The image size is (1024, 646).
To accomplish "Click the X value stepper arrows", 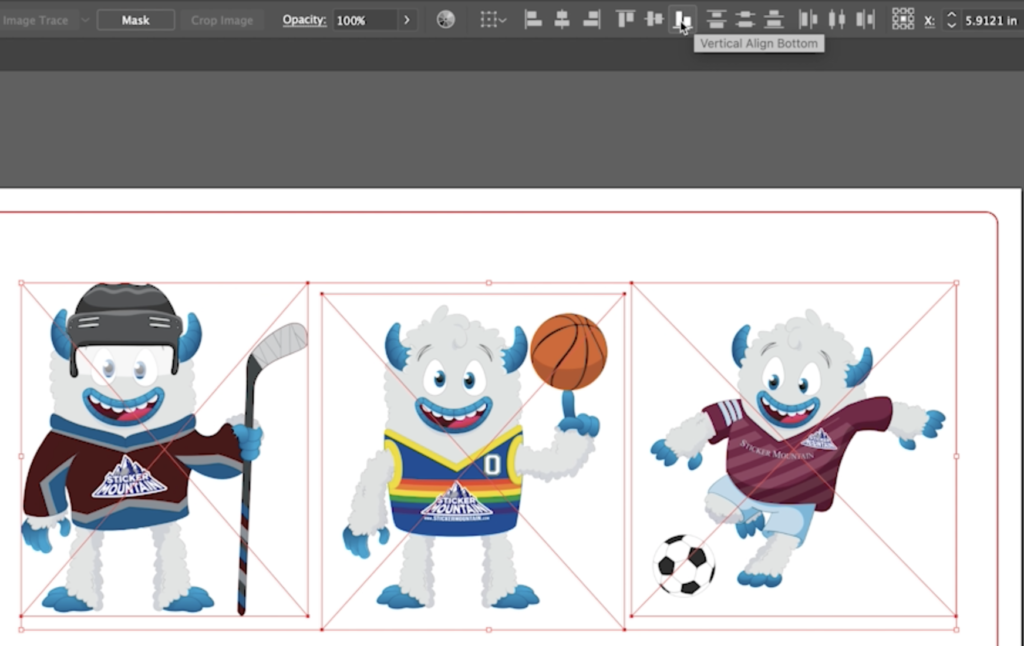I will point(952,20).
